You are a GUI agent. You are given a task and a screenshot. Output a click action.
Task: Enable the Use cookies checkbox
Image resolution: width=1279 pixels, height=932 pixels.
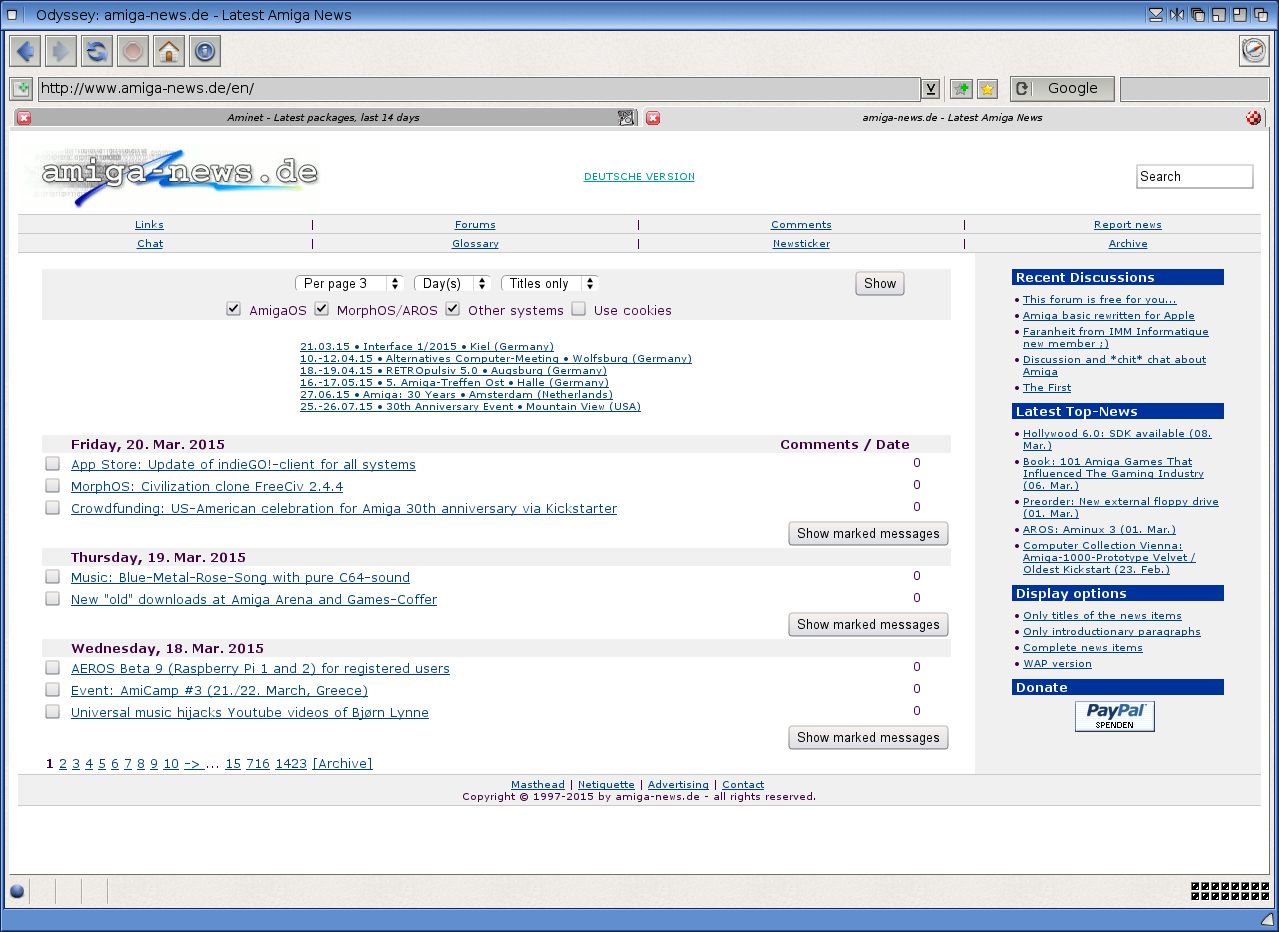point(579,309)
